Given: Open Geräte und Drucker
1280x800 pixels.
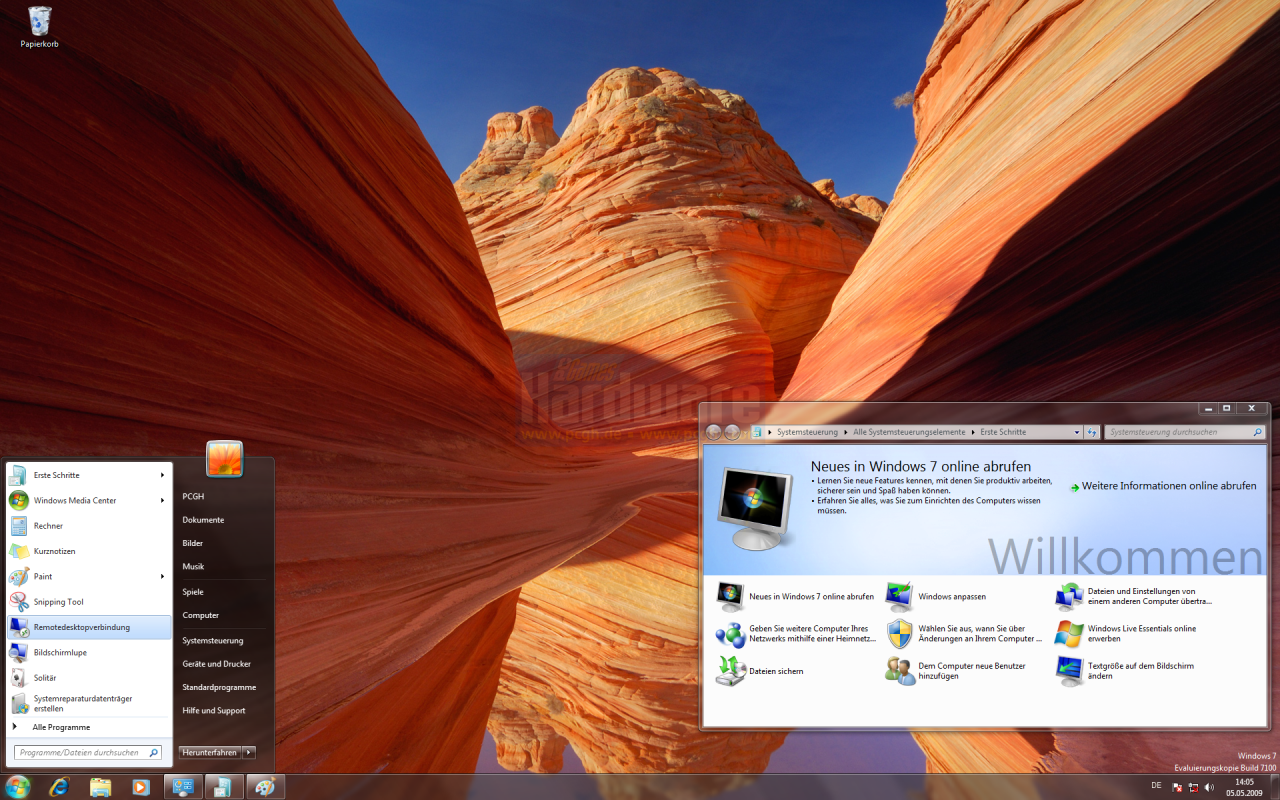Looking at the screenshot, I should tap(216, 664).
